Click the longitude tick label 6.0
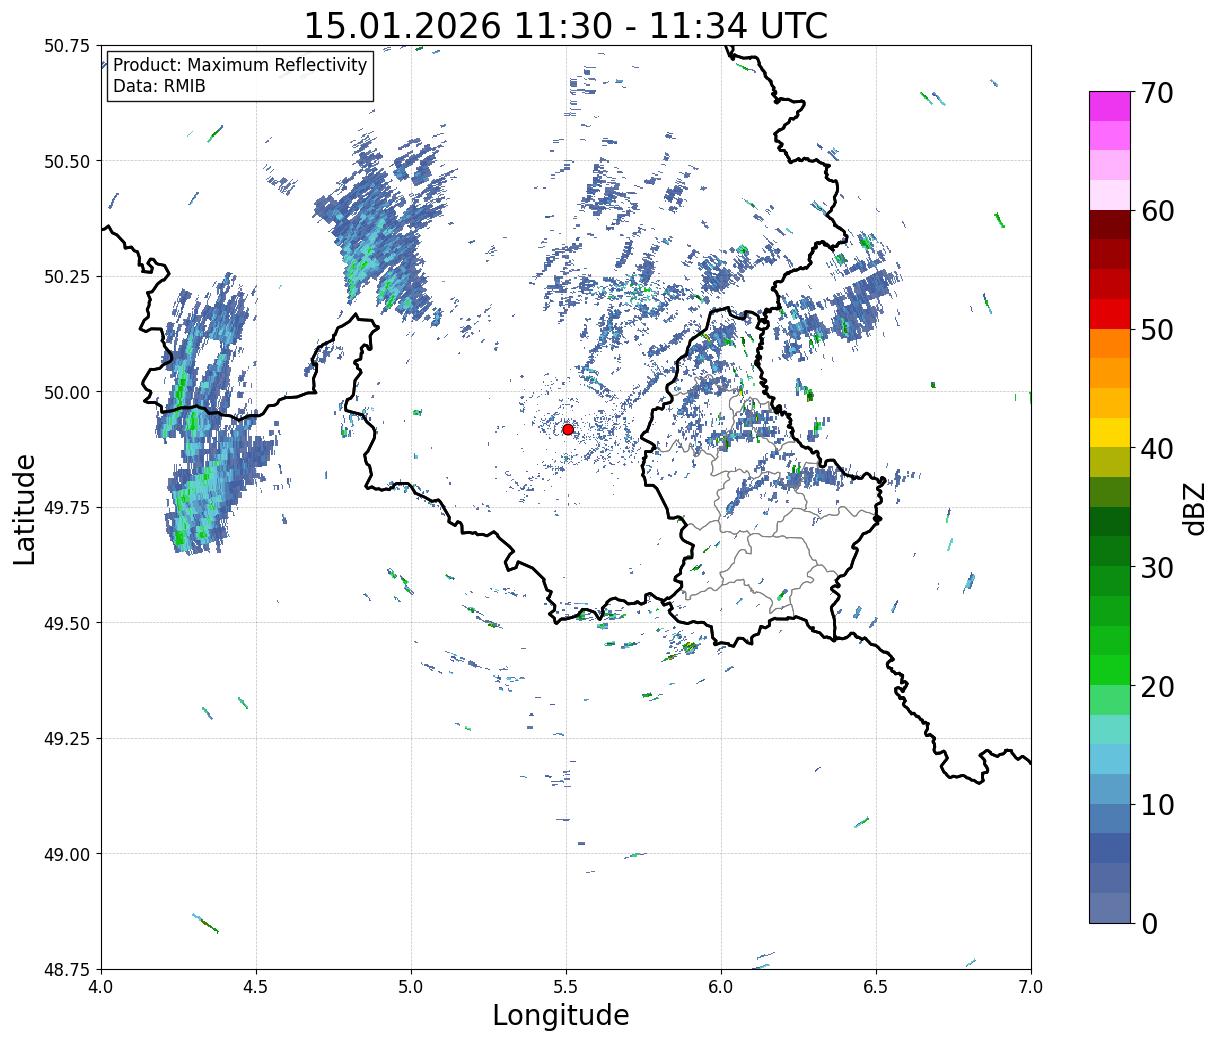 pyautogui.click(x=721, y=987)
